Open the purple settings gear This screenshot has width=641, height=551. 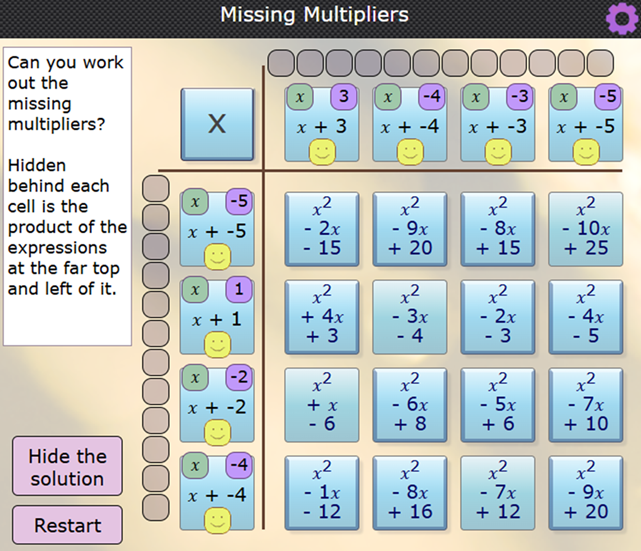click(x=621, y=16)
